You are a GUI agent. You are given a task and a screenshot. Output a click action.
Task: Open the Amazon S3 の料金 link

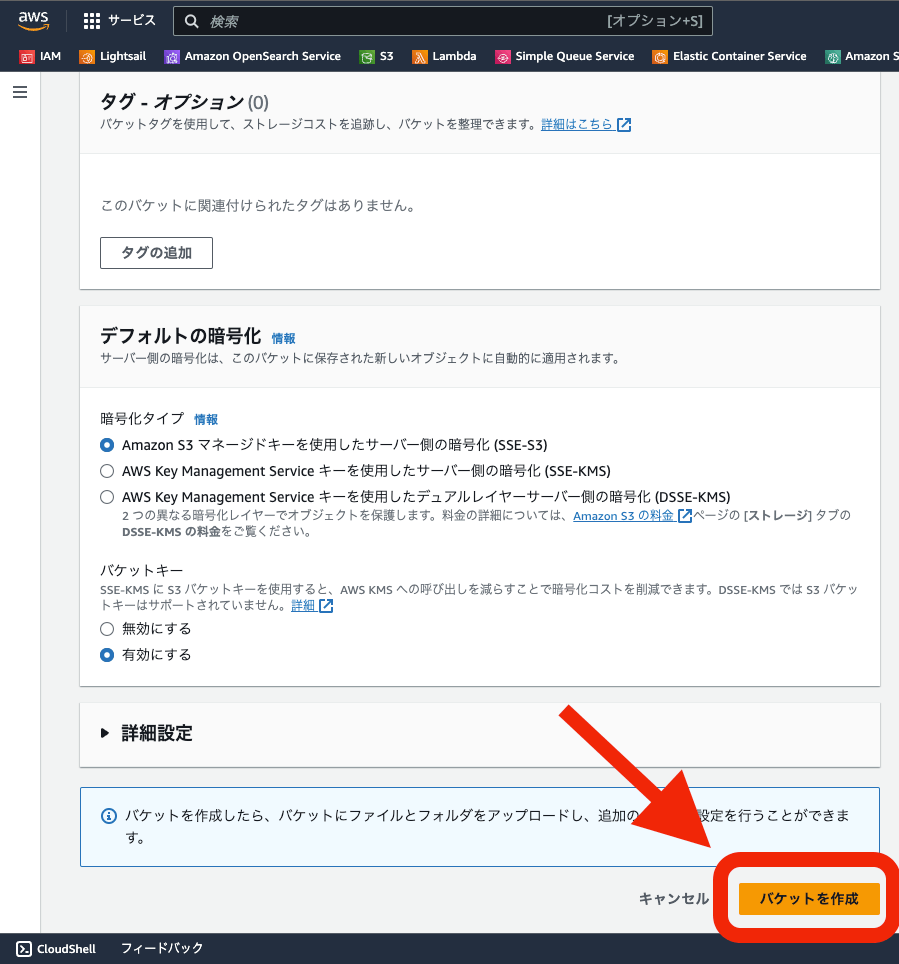[624, 516]
